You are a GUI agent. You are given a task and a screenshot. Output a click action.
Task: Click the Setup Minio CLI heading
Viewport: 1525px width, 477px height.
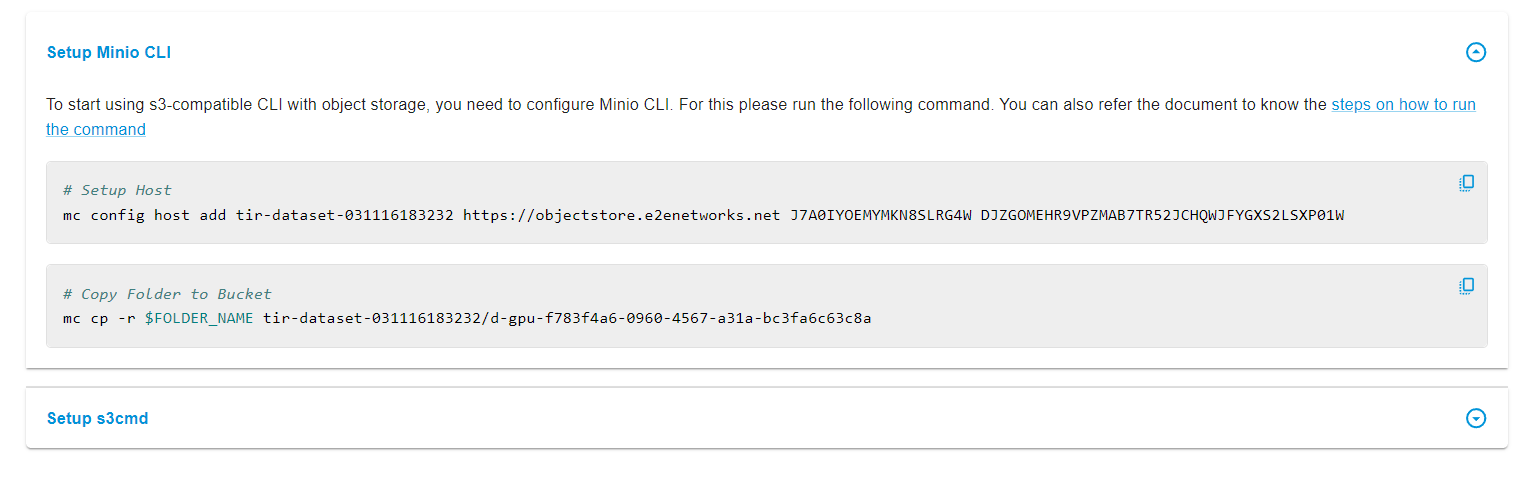(x=109, y=53)
